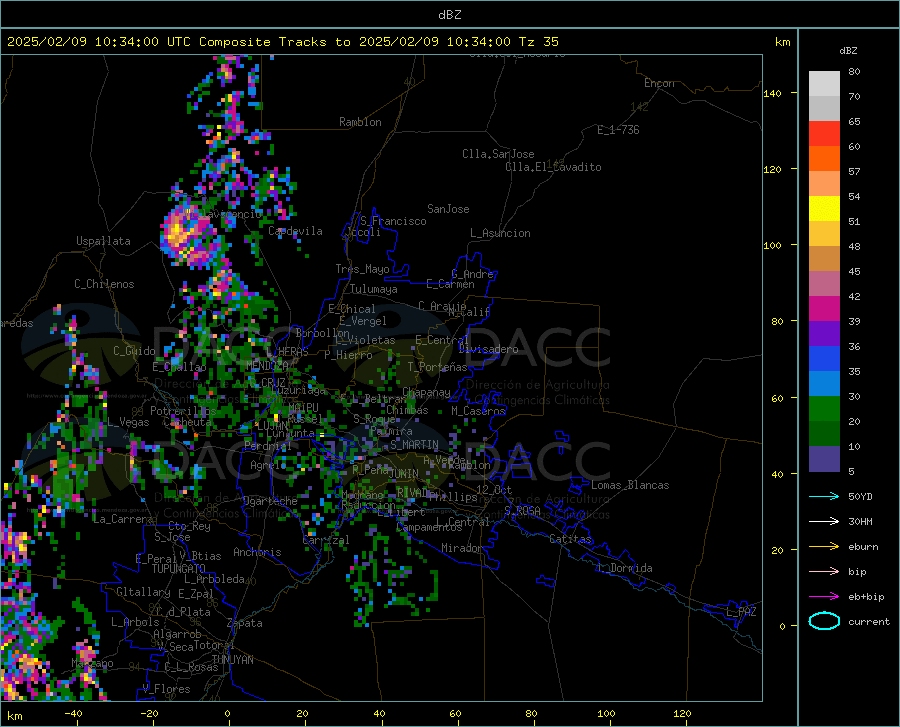Click the Uspallata place label
This screenshot has height=727, width=900.
pyautogui.click(x=103, y=241)
